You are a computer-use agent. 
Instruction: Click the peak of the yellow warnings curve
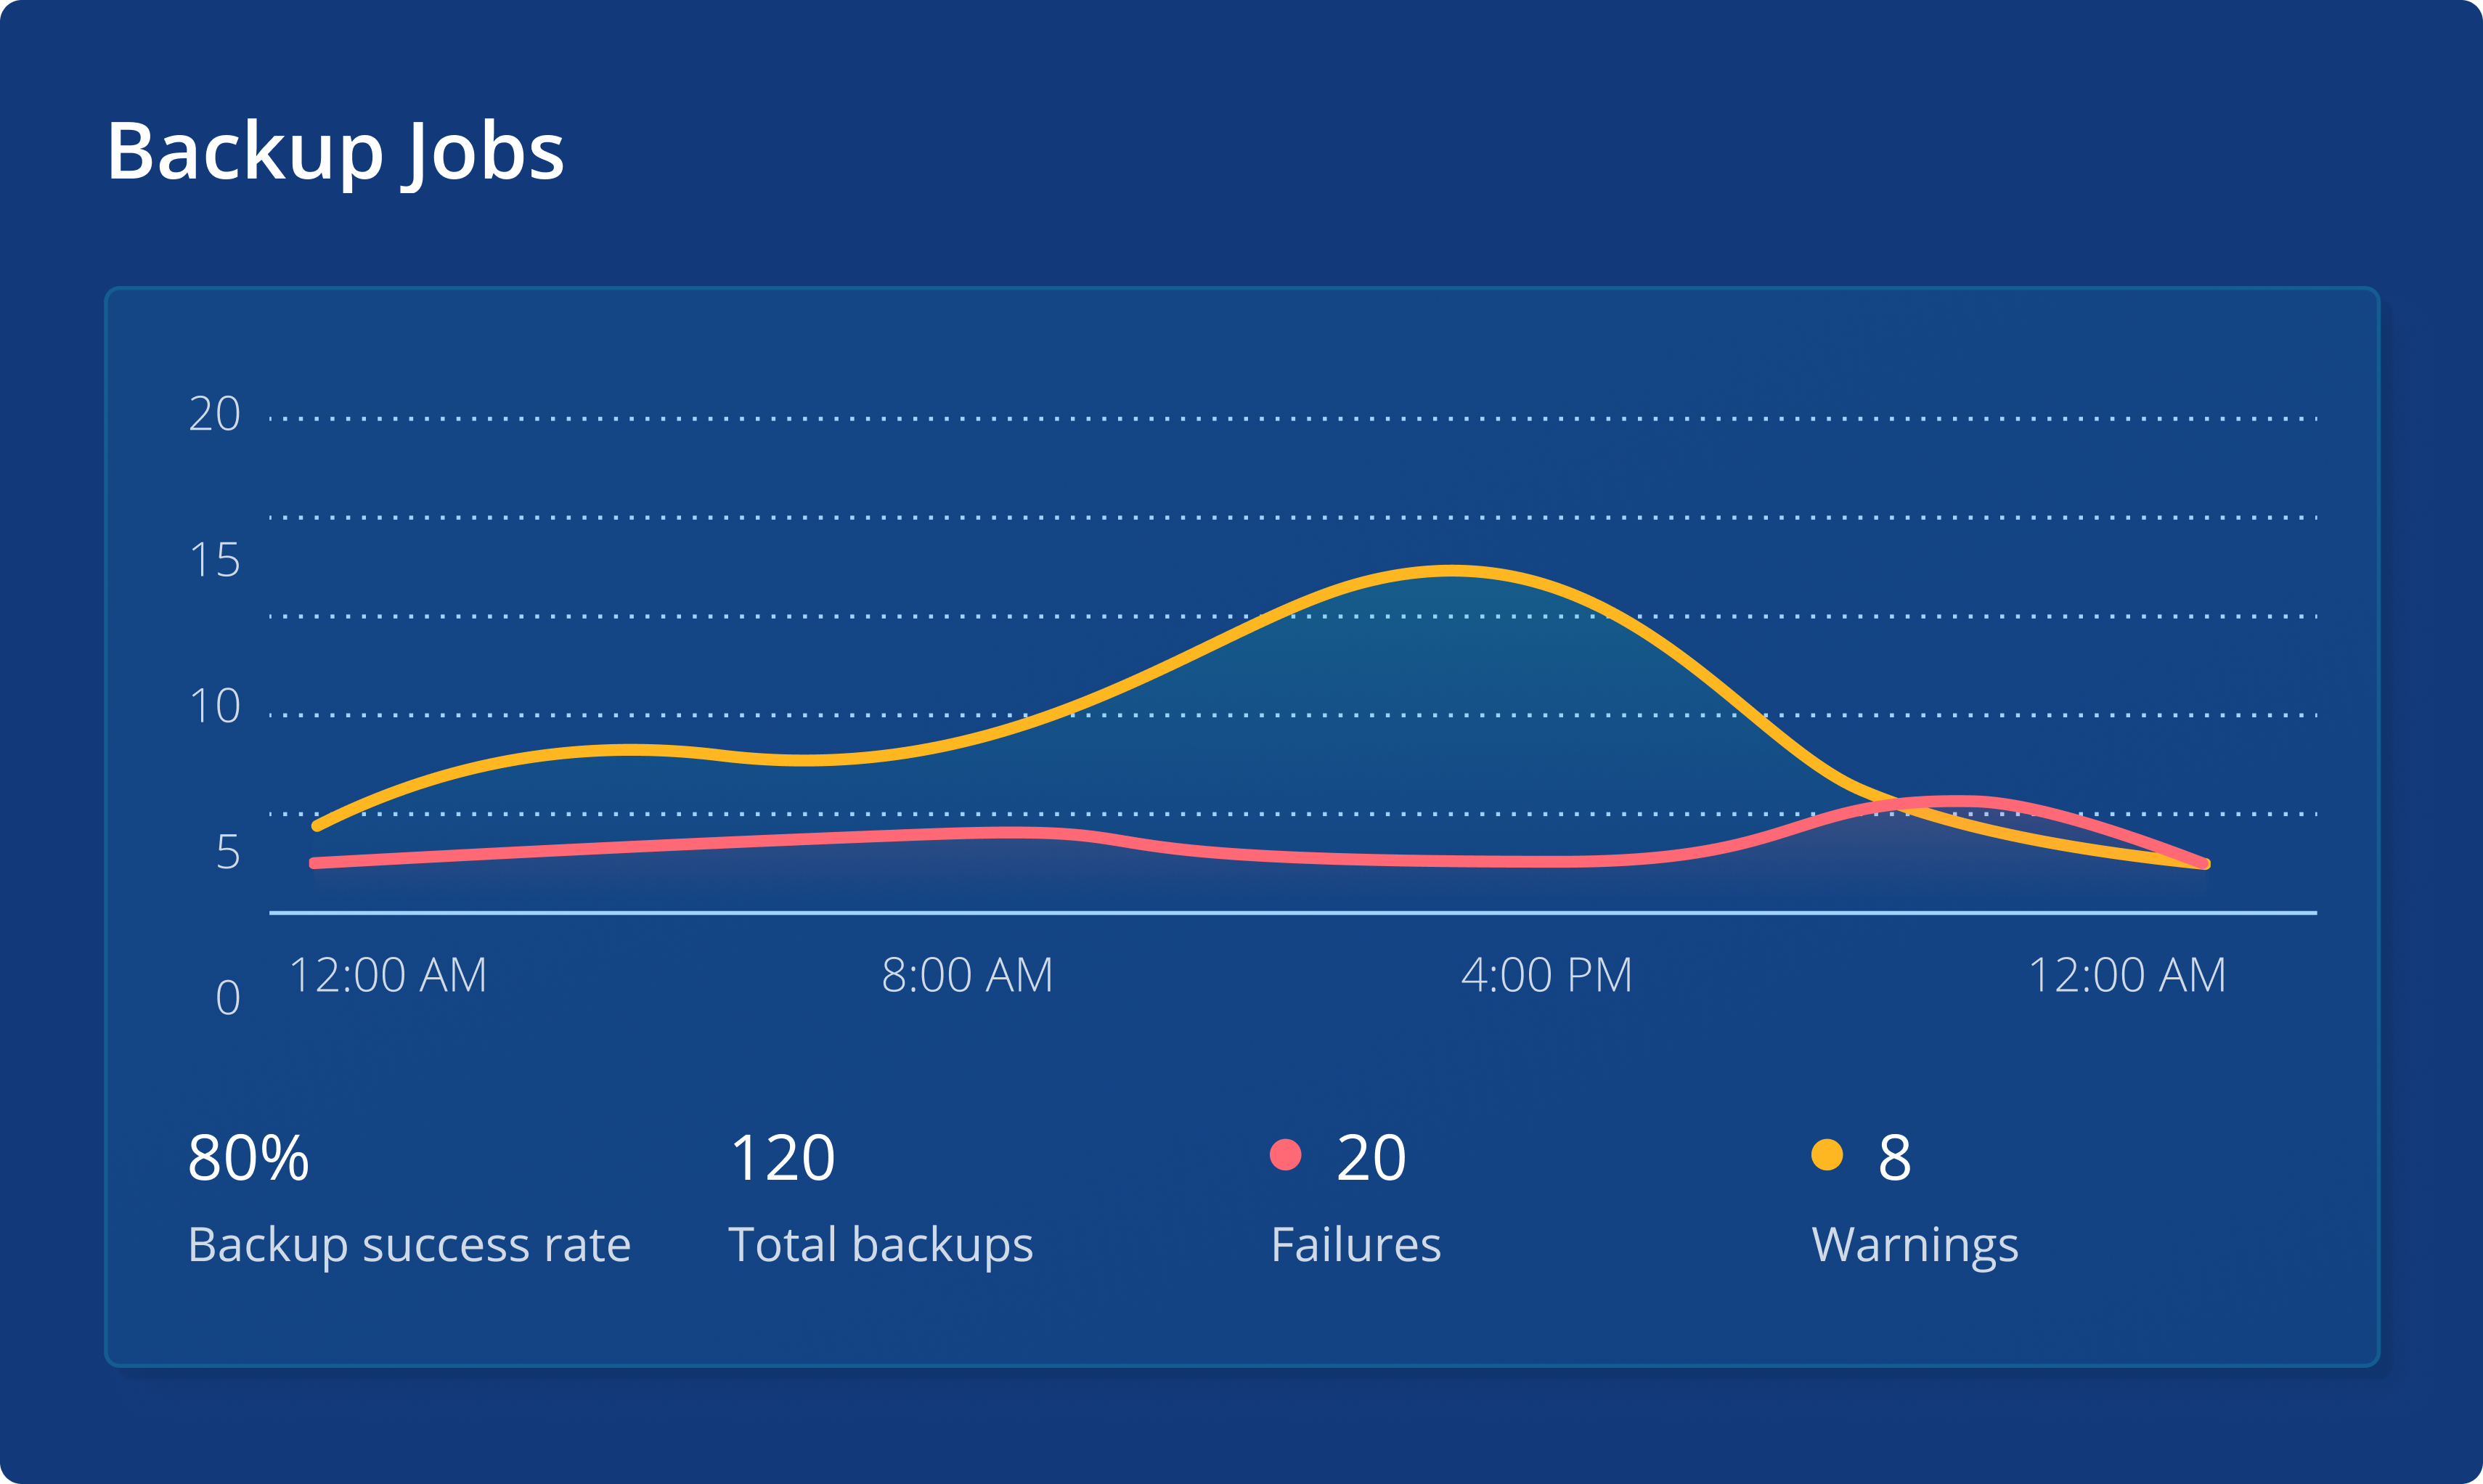[x=1450, y=571]
